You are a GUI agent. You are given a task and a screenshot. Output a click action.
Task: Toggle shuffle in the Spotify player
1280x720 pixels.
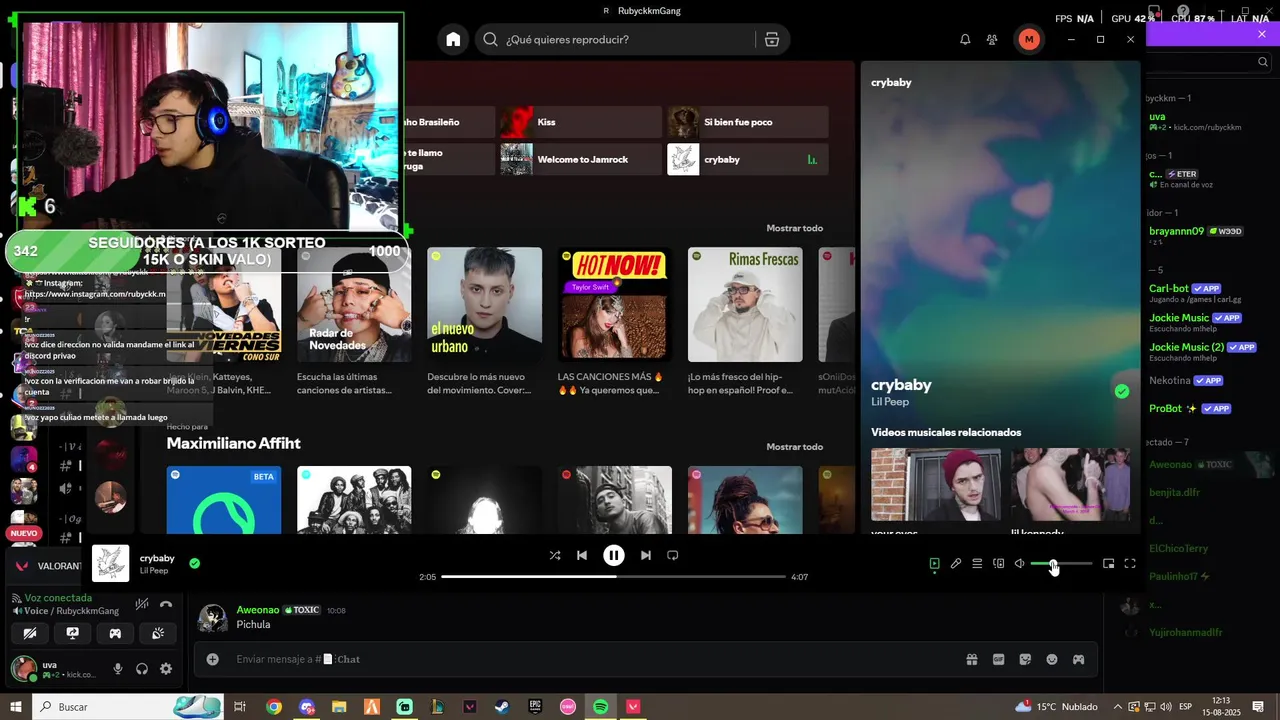(x=555, y=555)
